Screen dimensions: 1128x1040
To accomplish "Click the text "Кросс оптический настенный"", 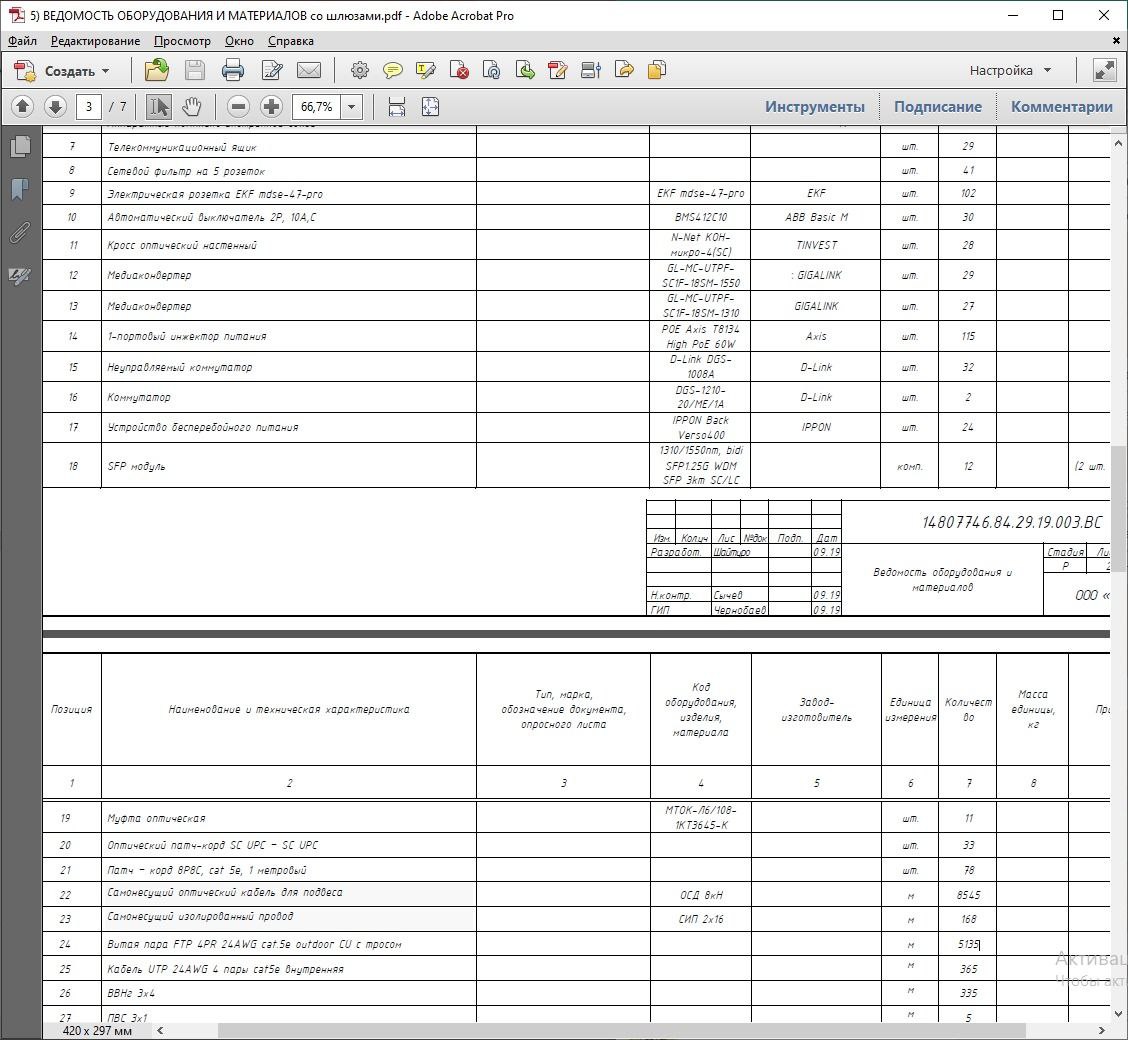I will (182, 245).
